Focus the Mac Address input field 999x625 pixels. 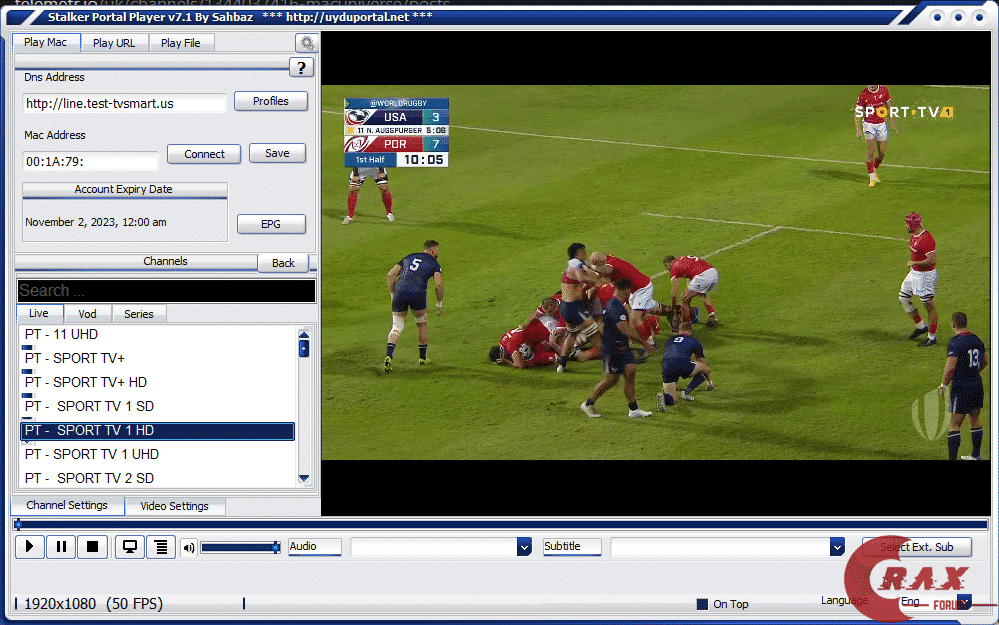click(90, 161)
